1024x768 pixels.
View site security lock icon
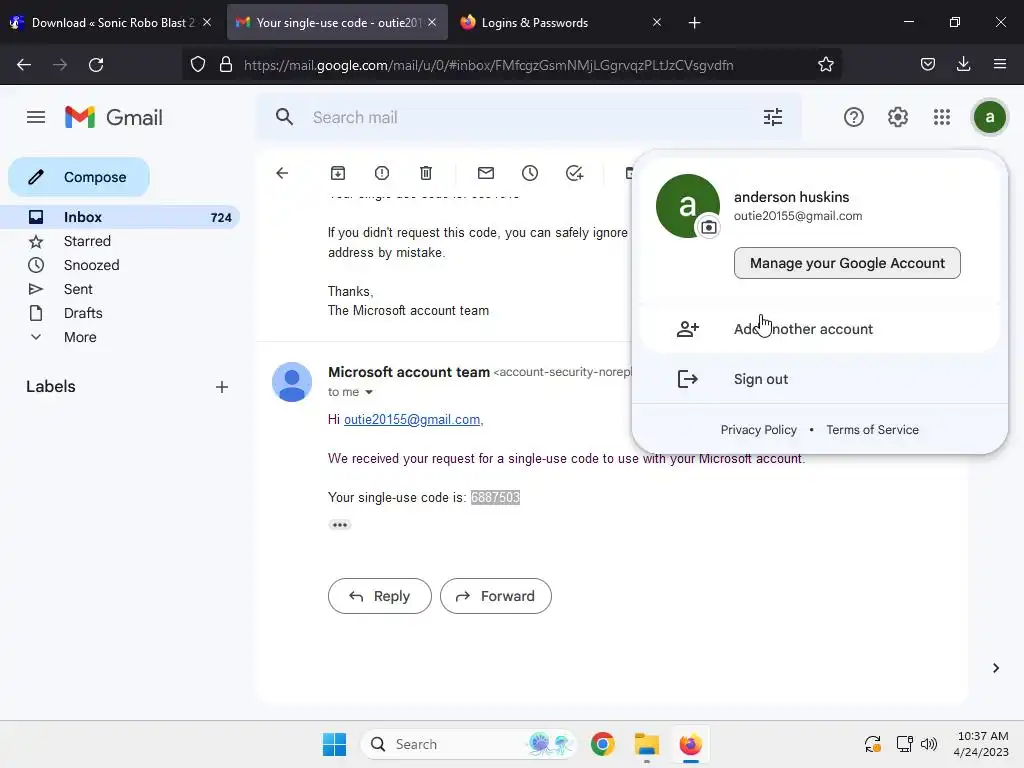[x=226, y=65]
